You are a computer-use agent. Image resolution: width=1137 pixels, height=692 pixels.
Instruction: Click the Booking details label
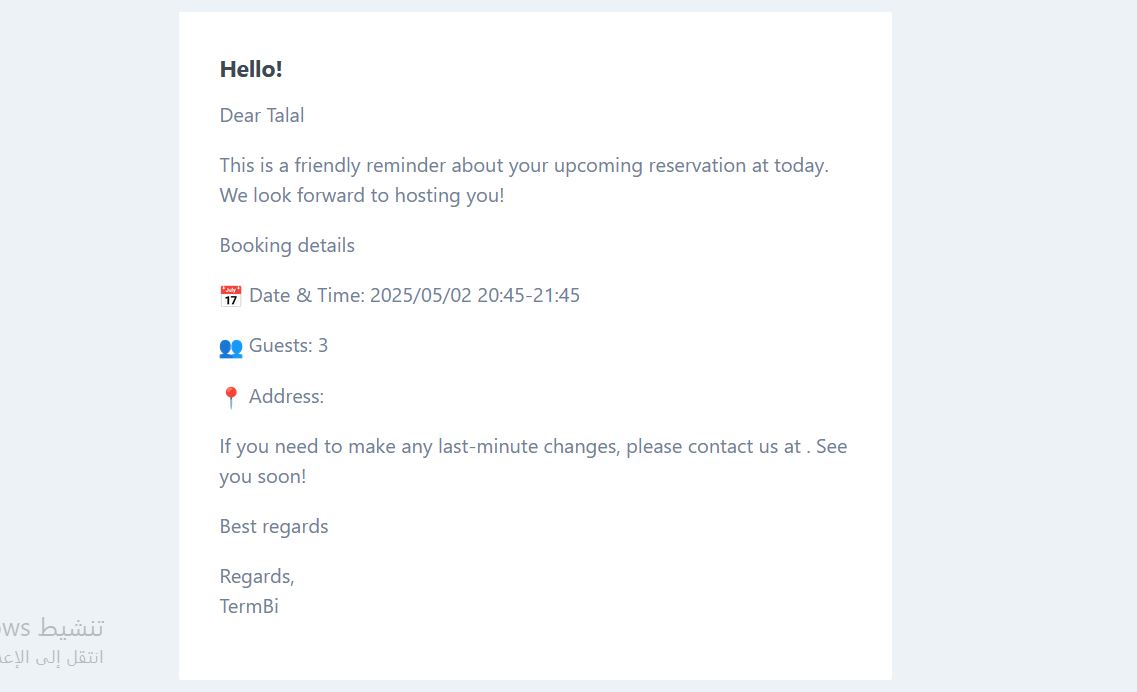(x=287, y=245)
